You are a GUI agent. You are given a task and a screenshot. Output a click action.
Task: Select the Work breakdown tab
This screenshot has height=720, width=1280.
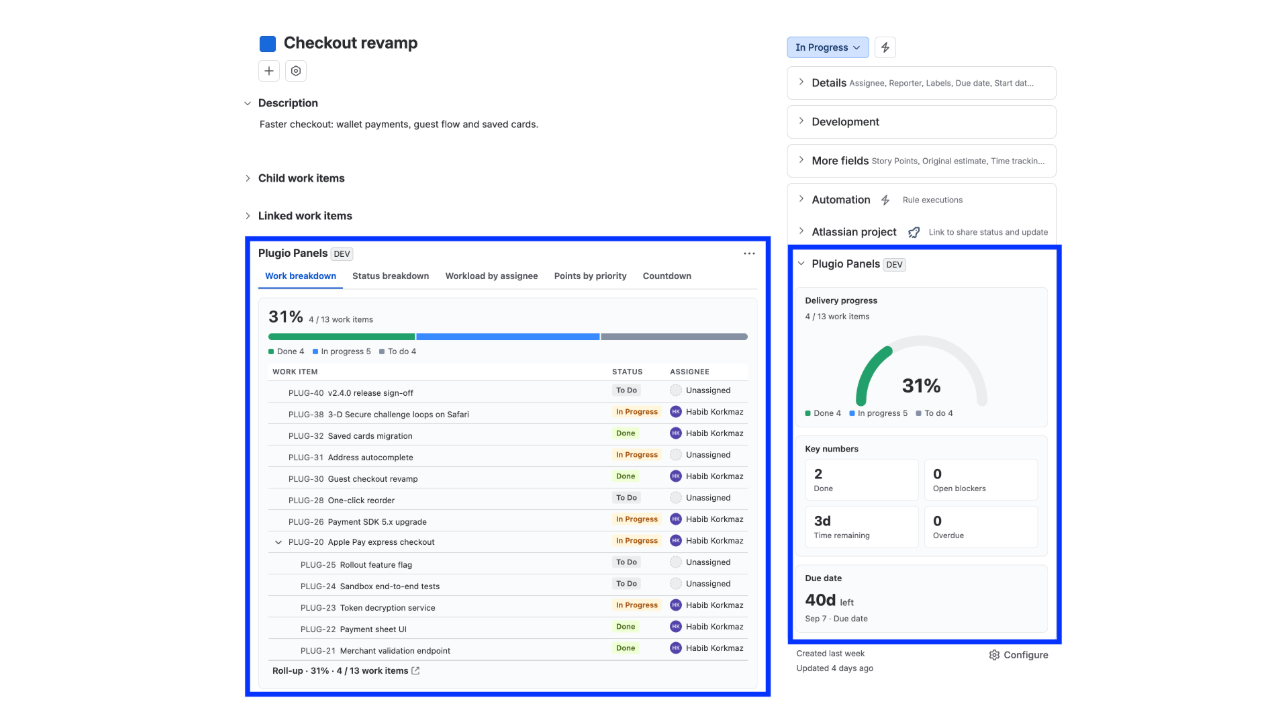point(300,276)
